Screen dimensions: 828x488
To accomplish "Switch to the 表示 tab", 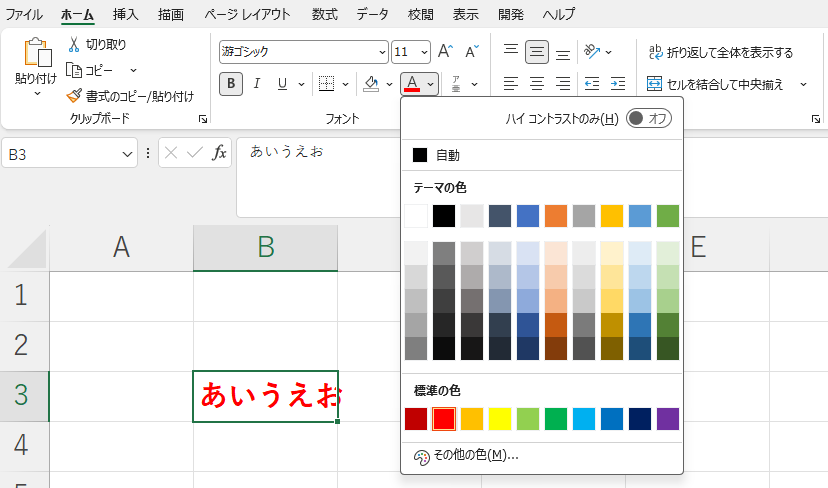I will (x=465, y=14).
